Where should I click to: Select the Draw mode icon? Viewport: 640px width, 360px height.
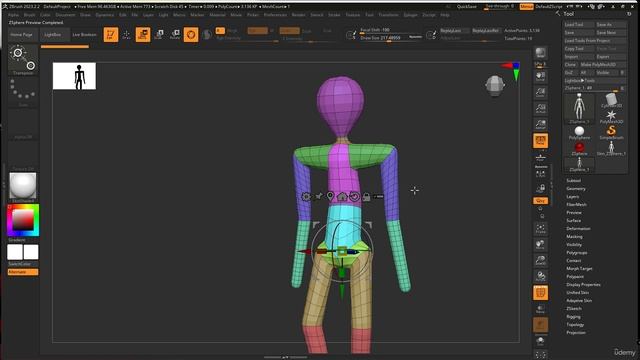coord(127,35)
